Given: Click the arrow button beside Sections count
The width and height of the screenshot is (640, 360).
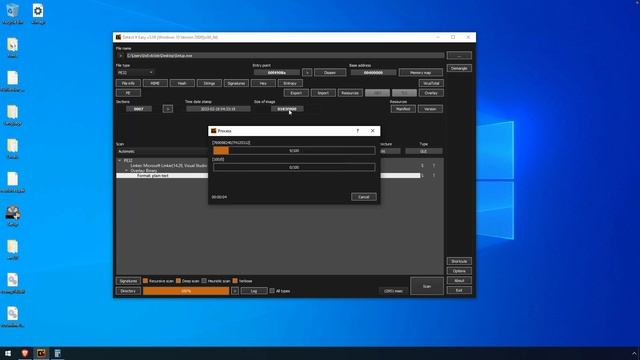Looking at the screenshot, I should [167, 109].
